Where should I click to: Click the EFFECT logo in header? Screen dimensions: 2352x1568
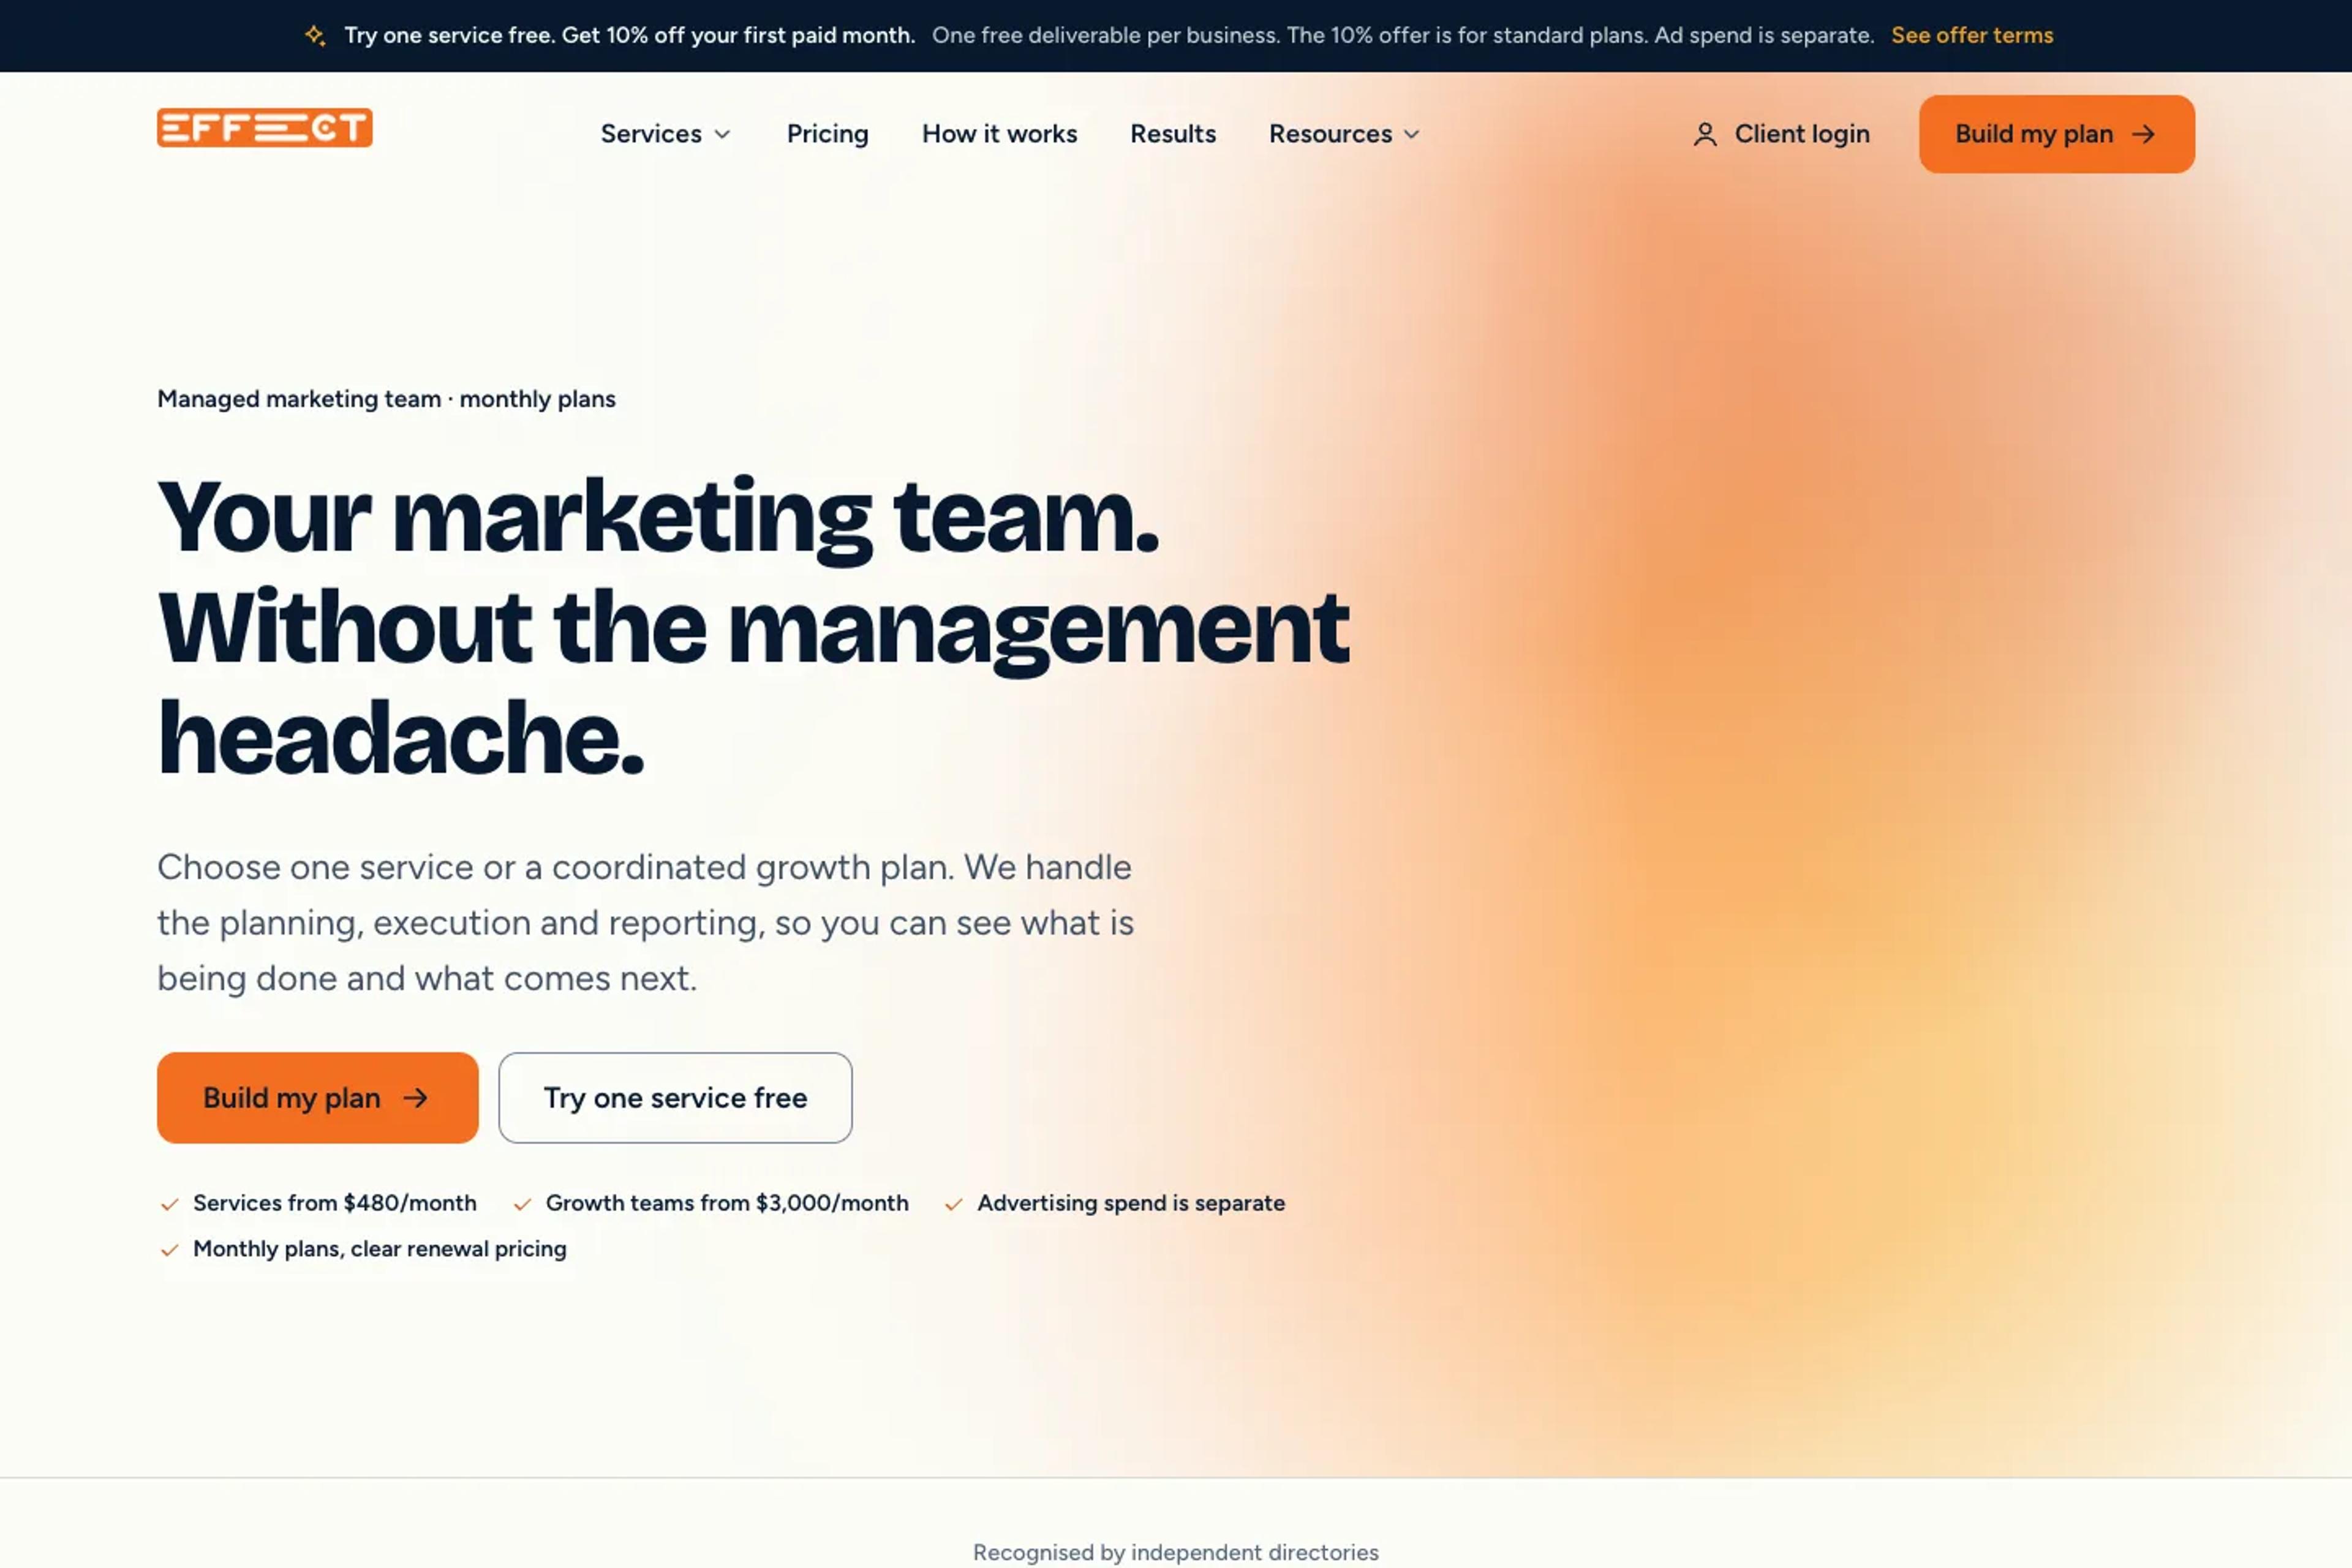(265, 128)
